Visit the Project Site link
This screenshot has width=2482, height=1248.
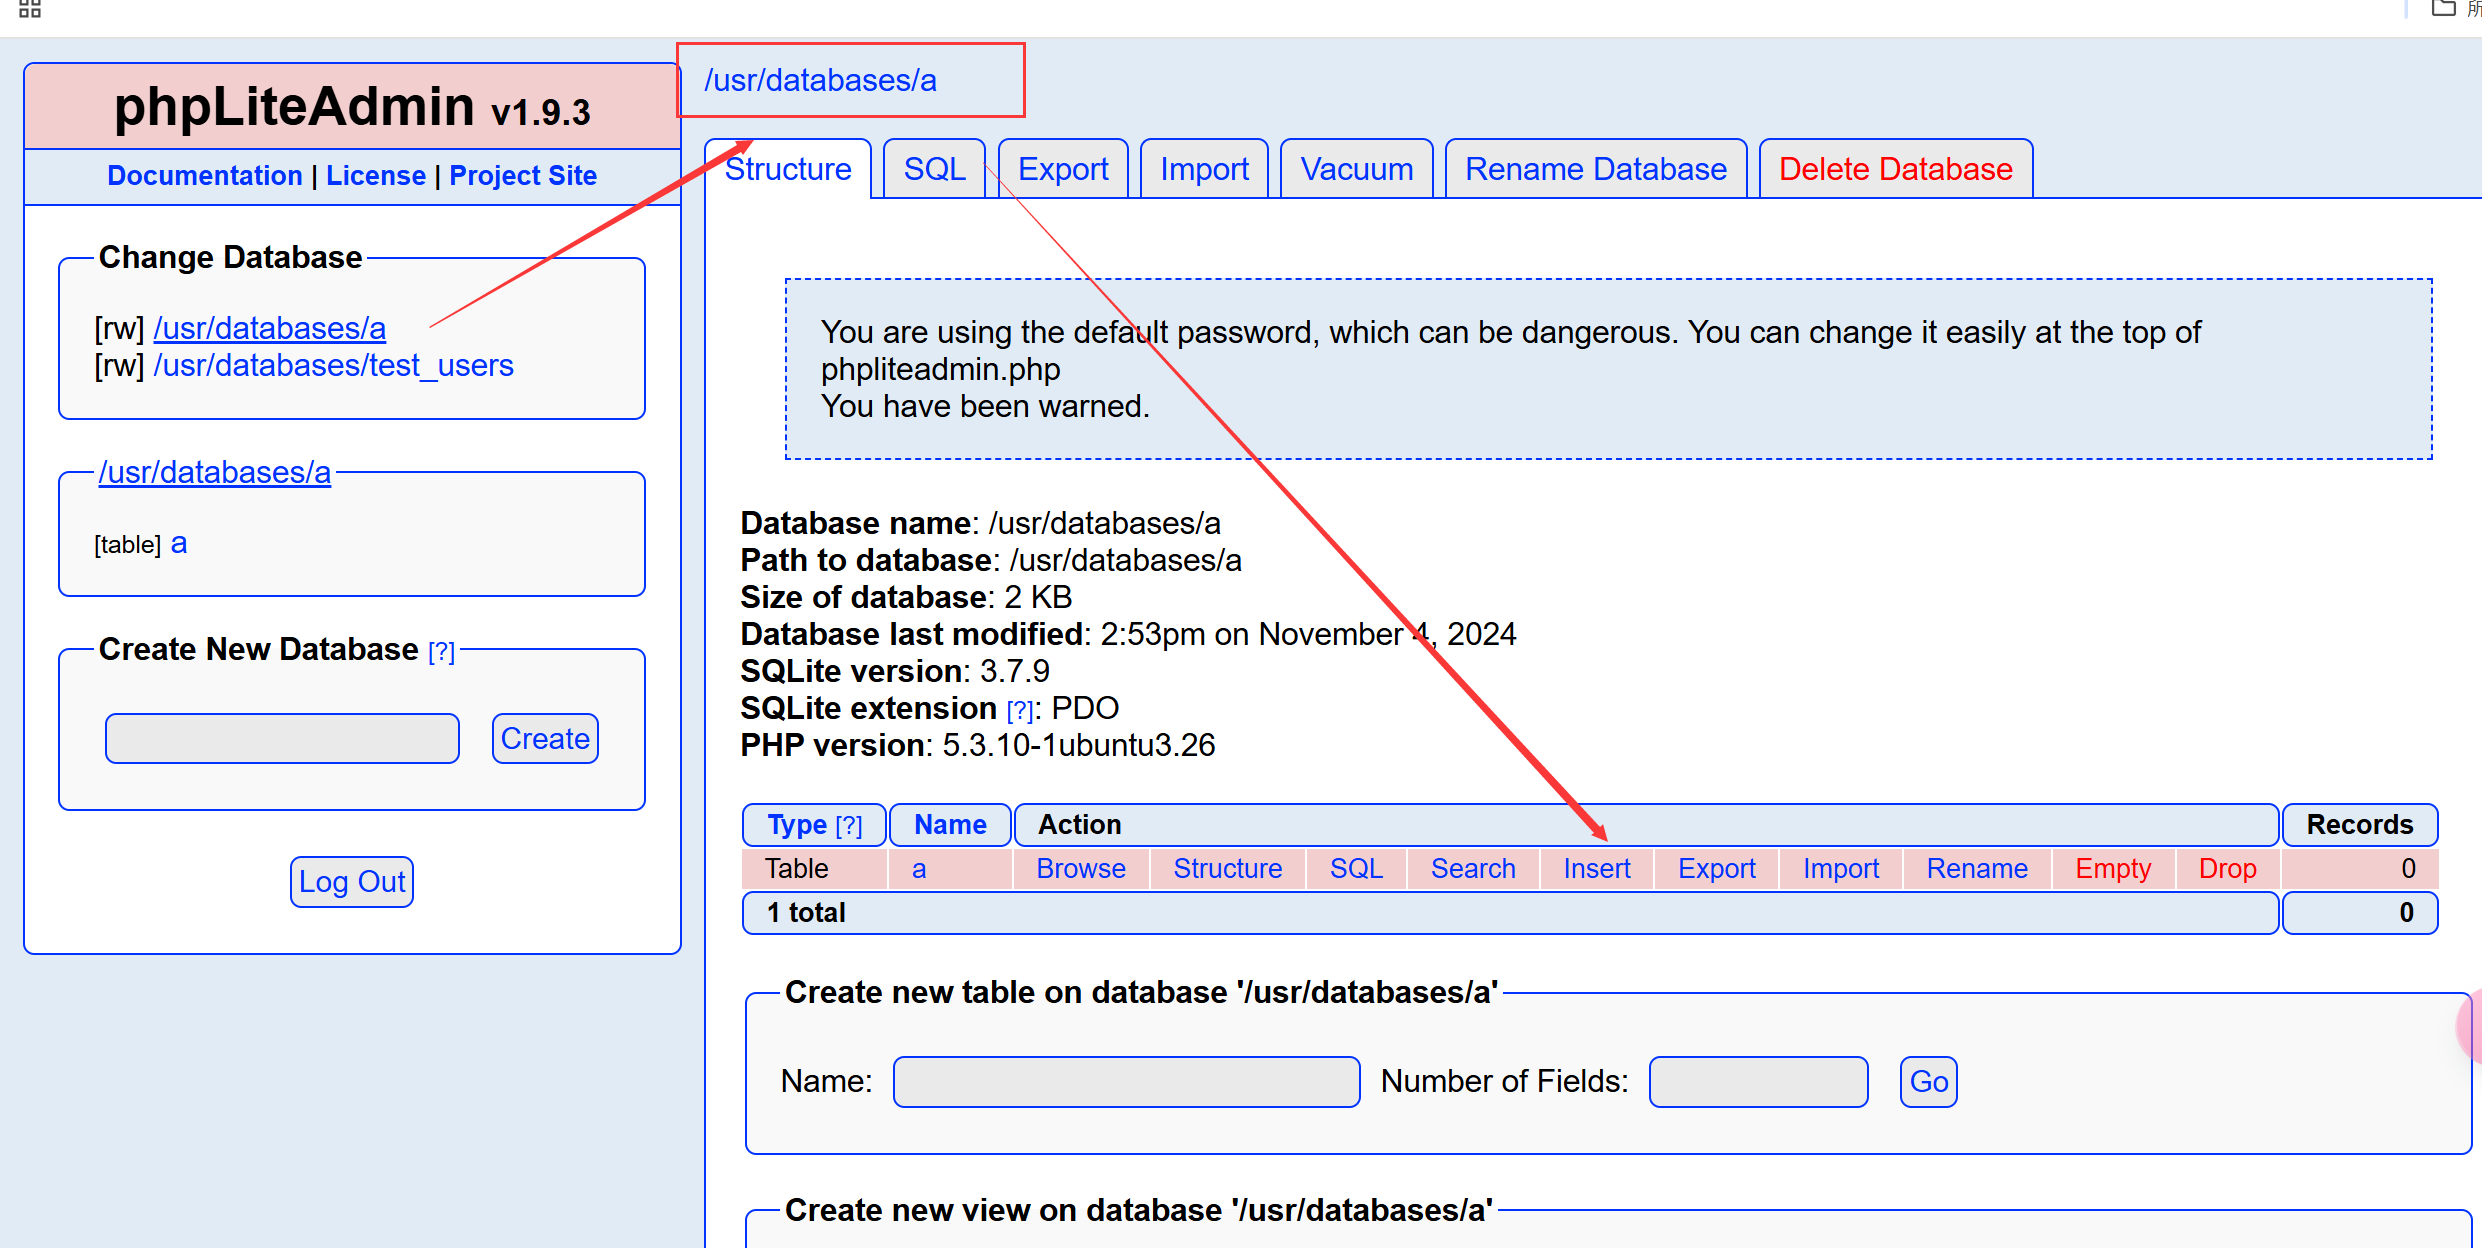[x=522, y=176]
